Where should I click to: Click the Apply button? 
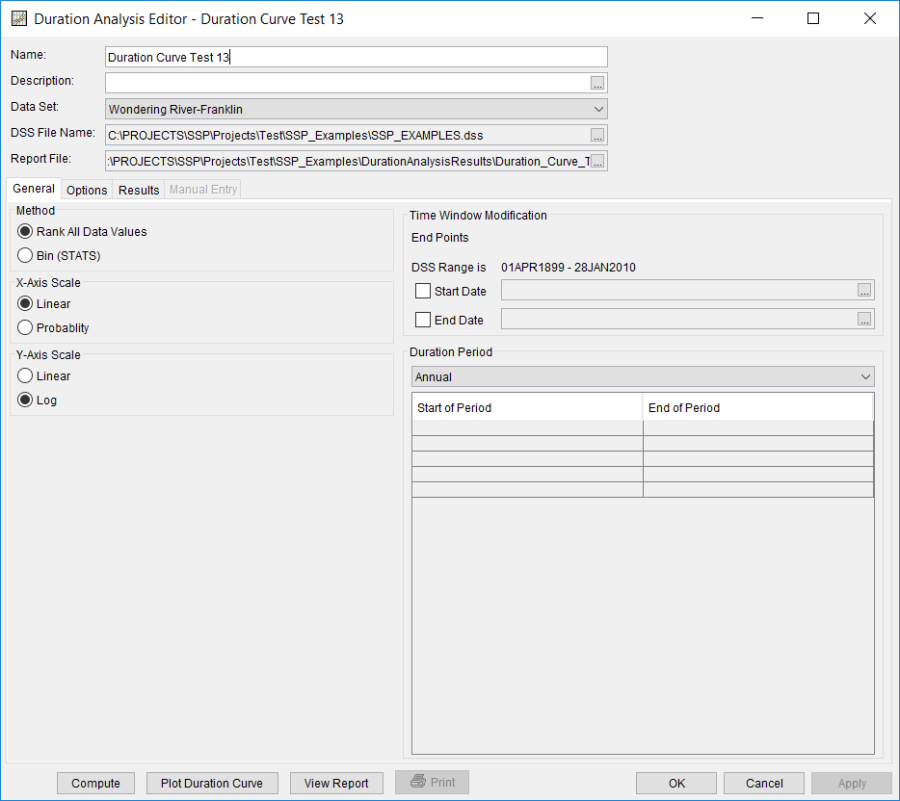click(852, 783)
